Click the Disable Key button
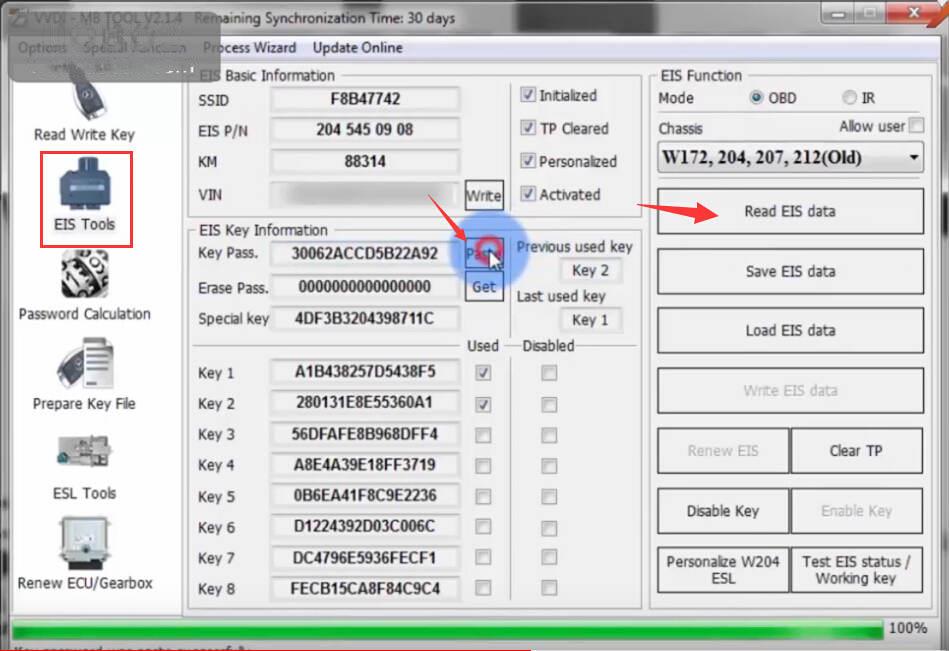The height and width of the screenshot is (651, 949). [x=723, y=511]
